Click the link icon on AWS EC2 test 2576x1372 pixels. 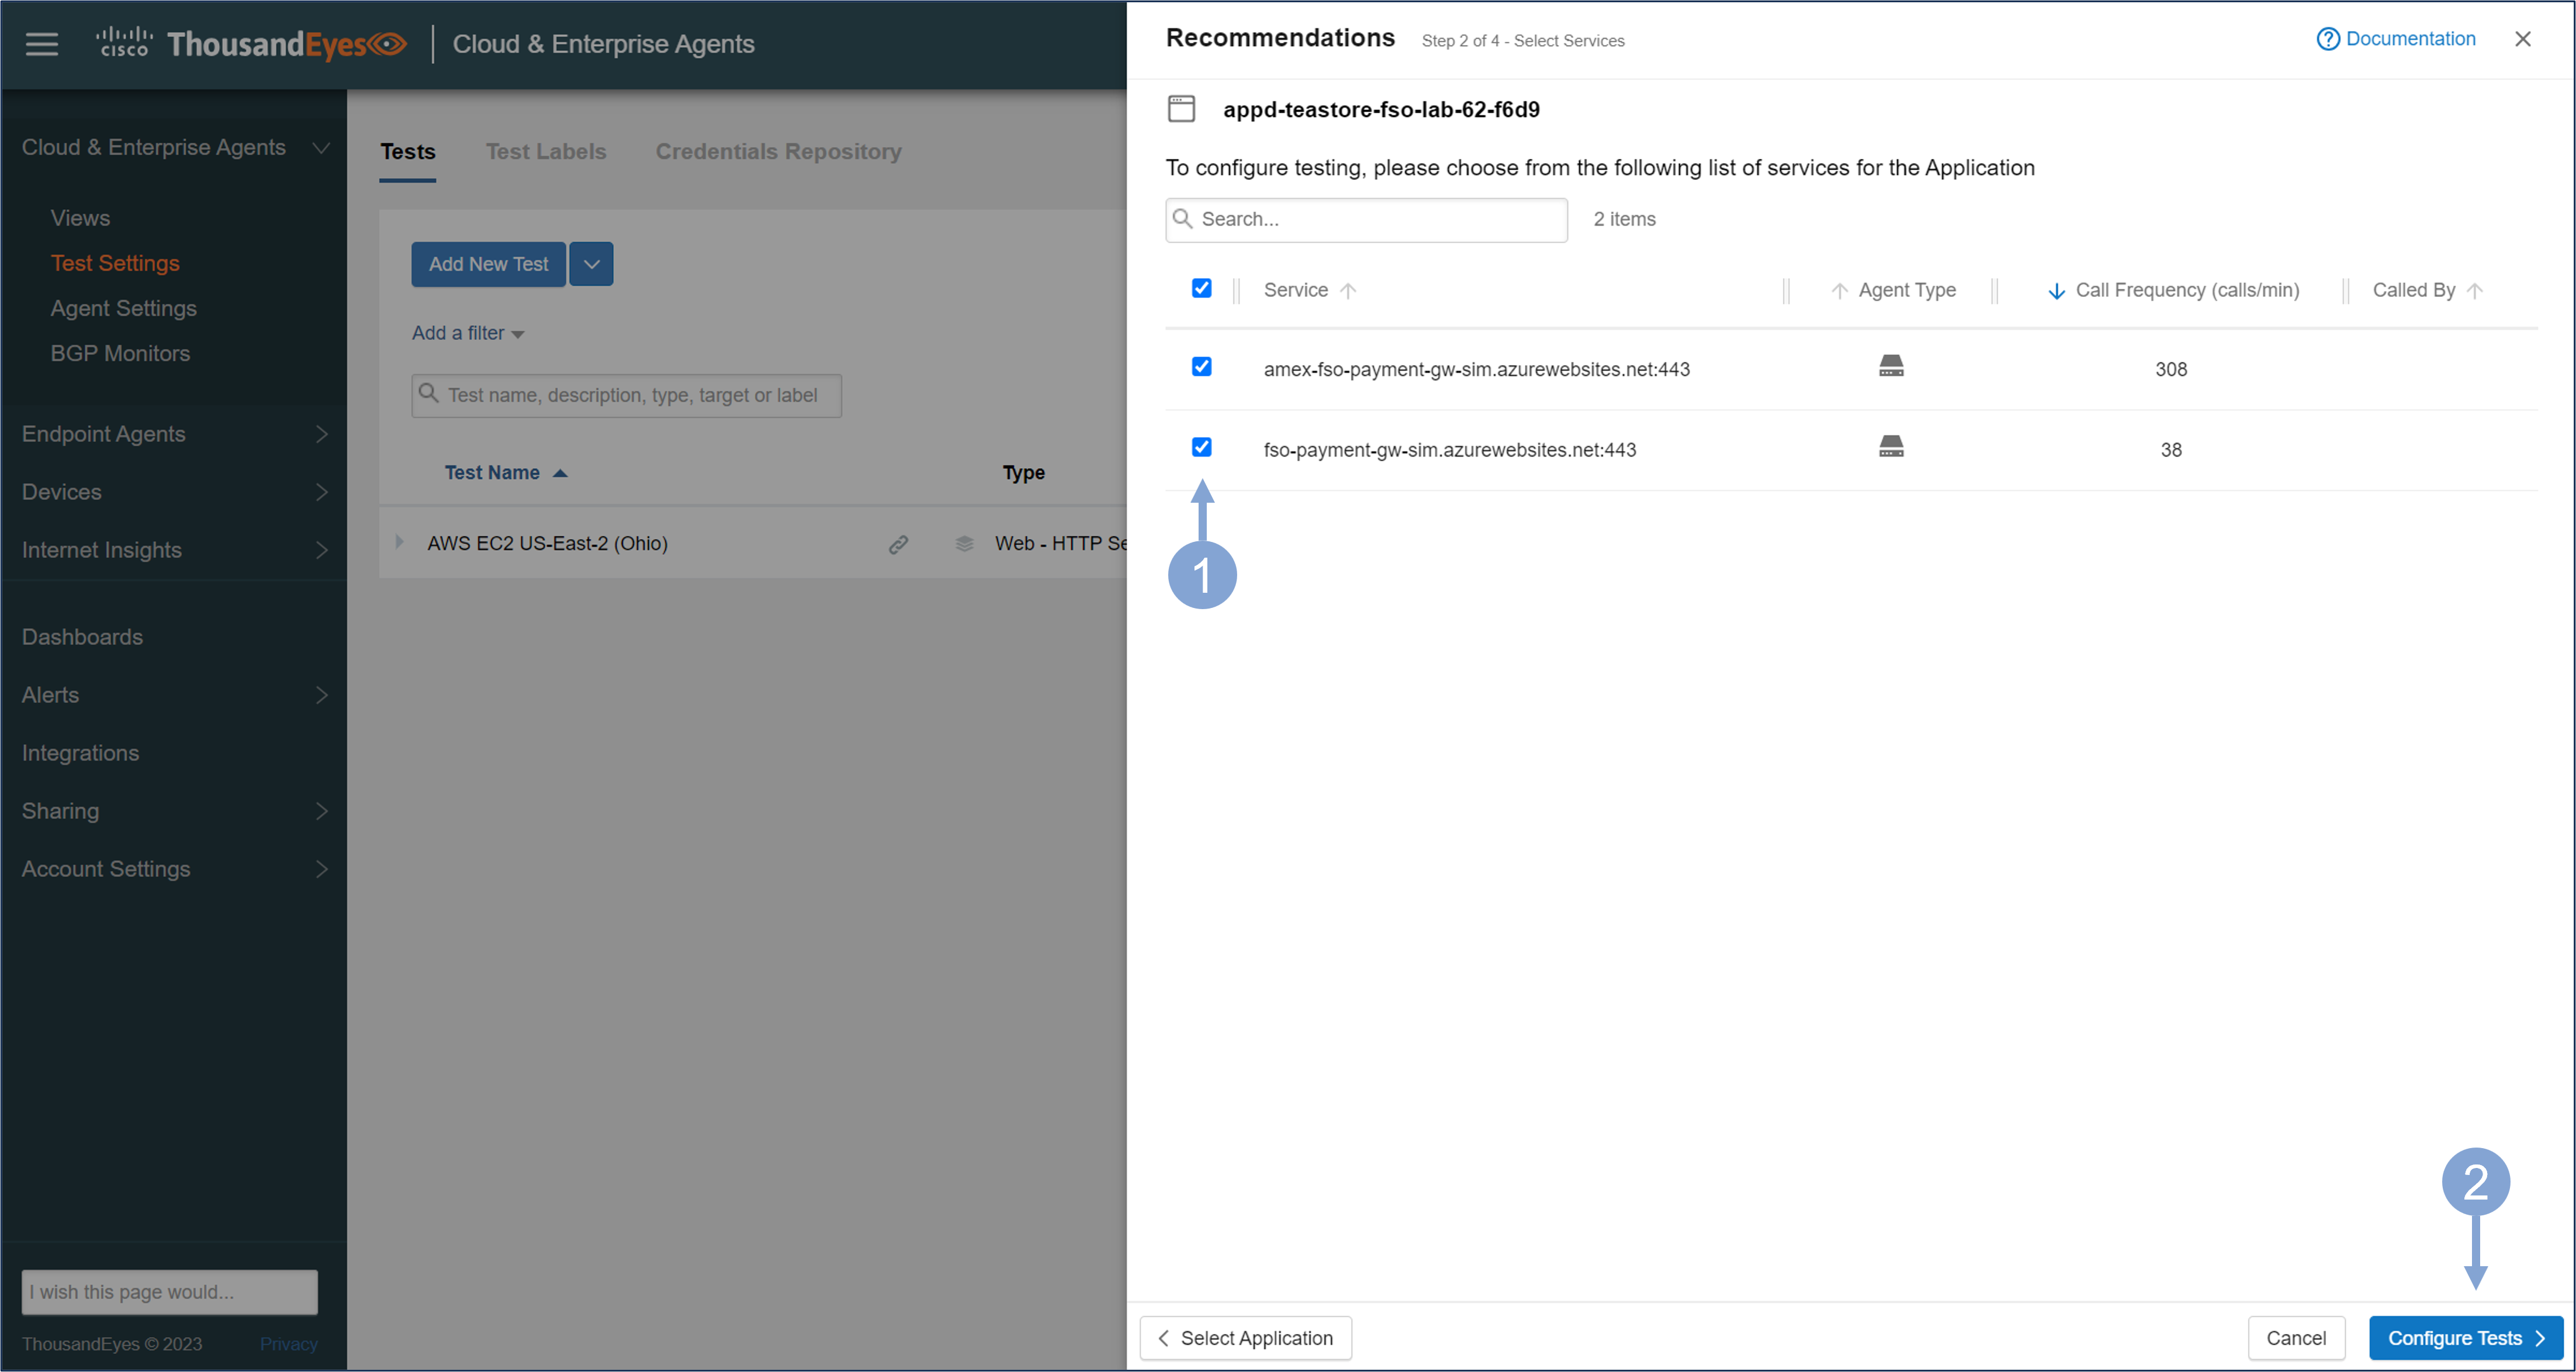(x=898, y=543)
